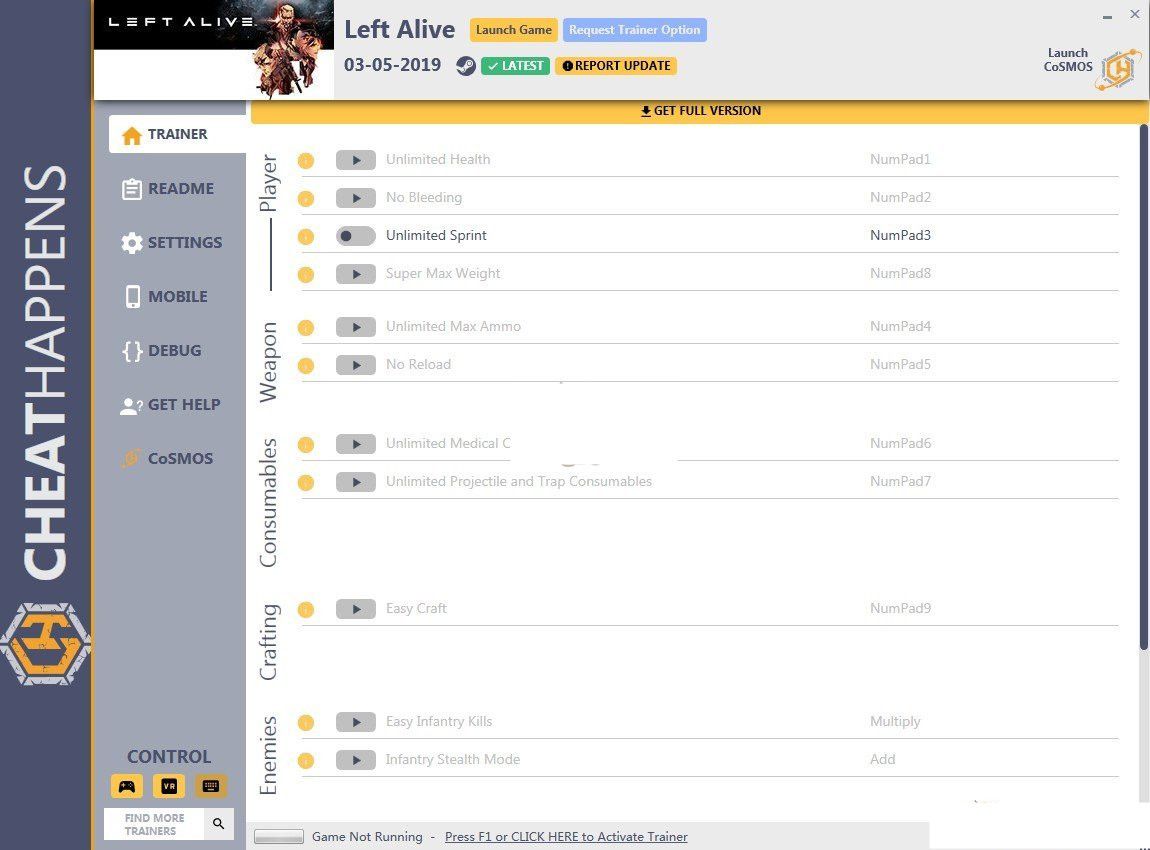This screenshot has height=850, width=1150.
Task: Click the game status indicator bar
Action: [x=279, y=837]
